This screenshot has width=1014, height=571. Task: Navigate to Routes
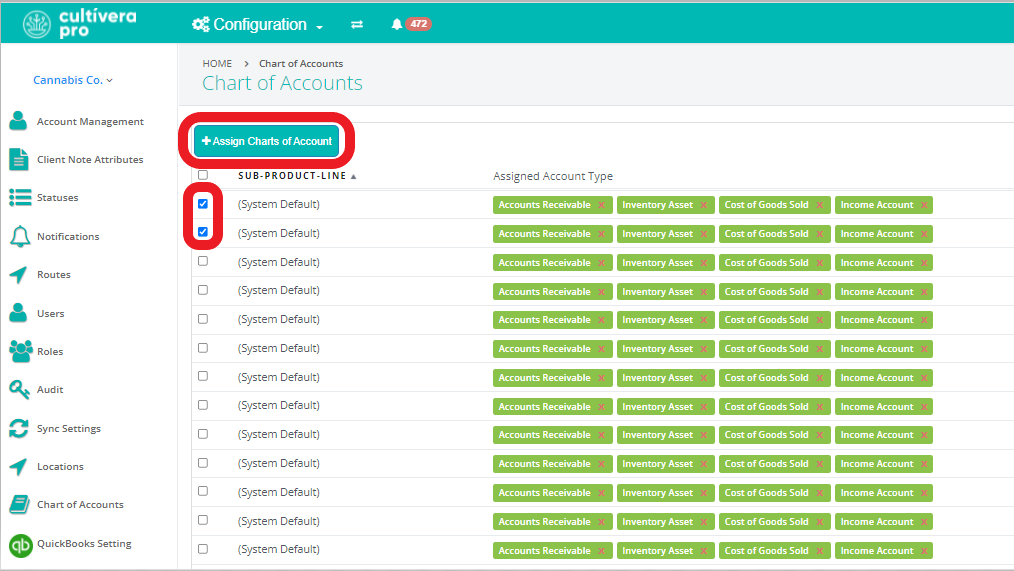54,275
